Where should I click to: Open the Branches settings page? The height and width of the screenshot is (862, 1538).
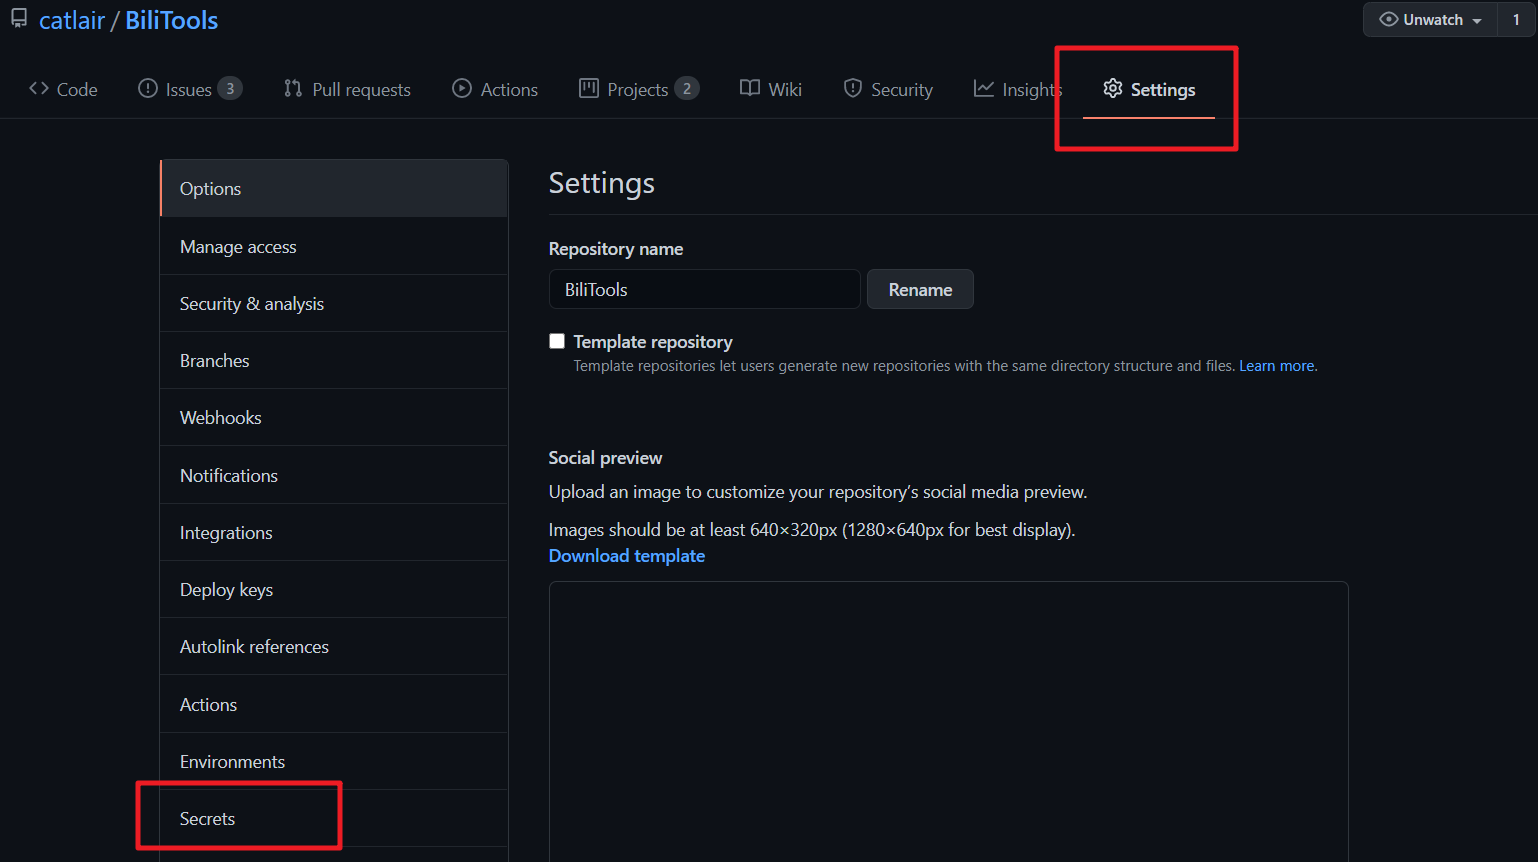334,360
